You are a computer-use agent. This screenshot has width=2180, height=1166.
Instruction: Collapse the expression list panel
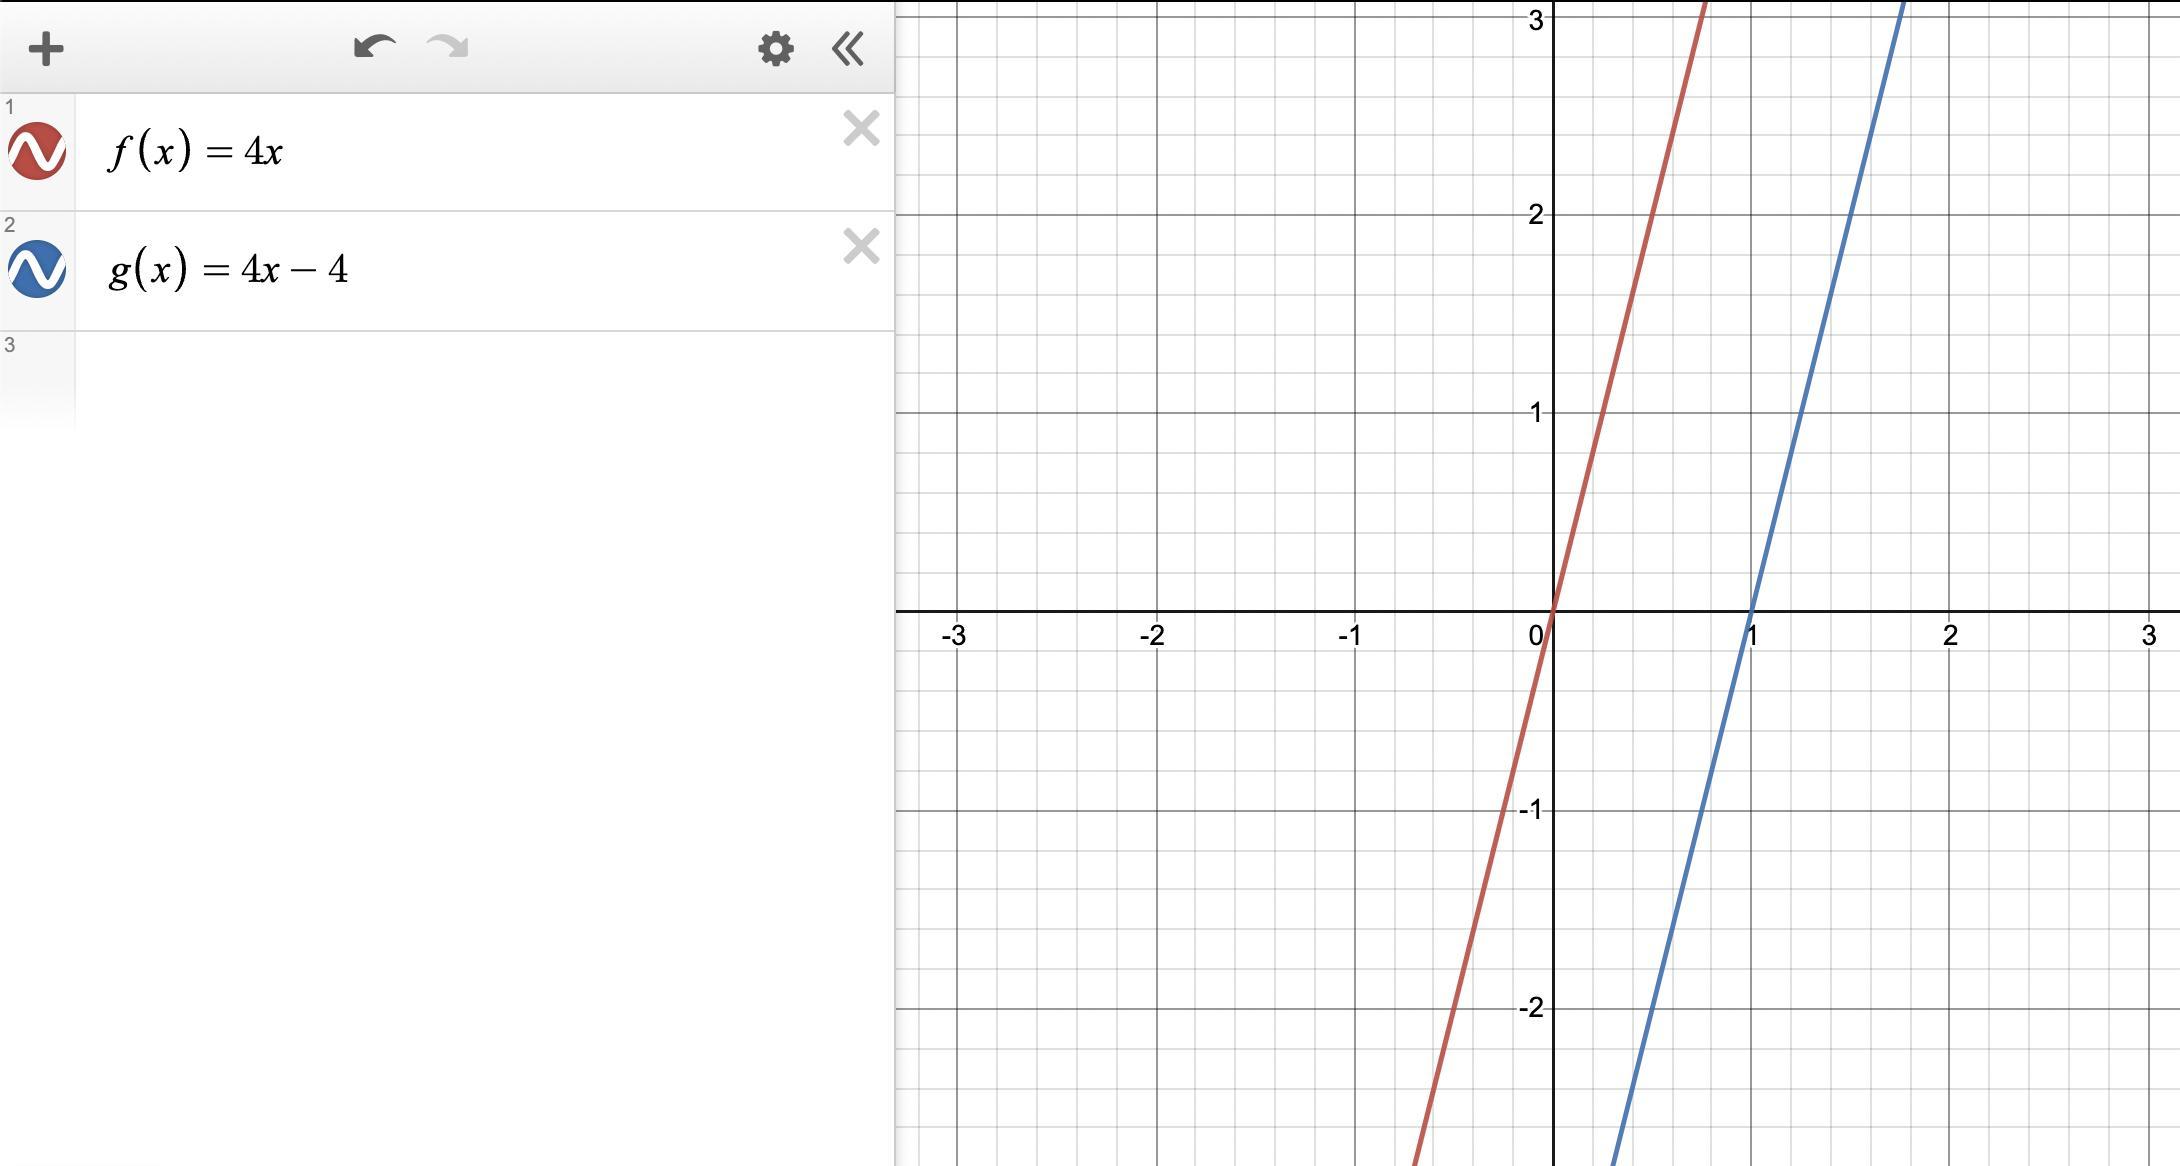click(x=848, y=49)
